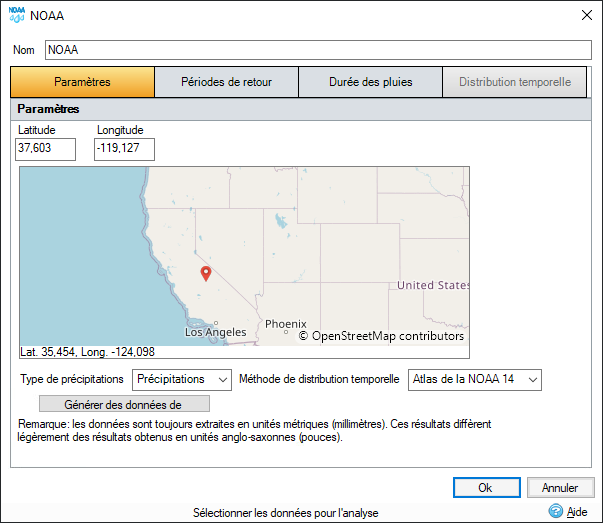
Task: Select the Paramètres tab
Action: (82, 82)
